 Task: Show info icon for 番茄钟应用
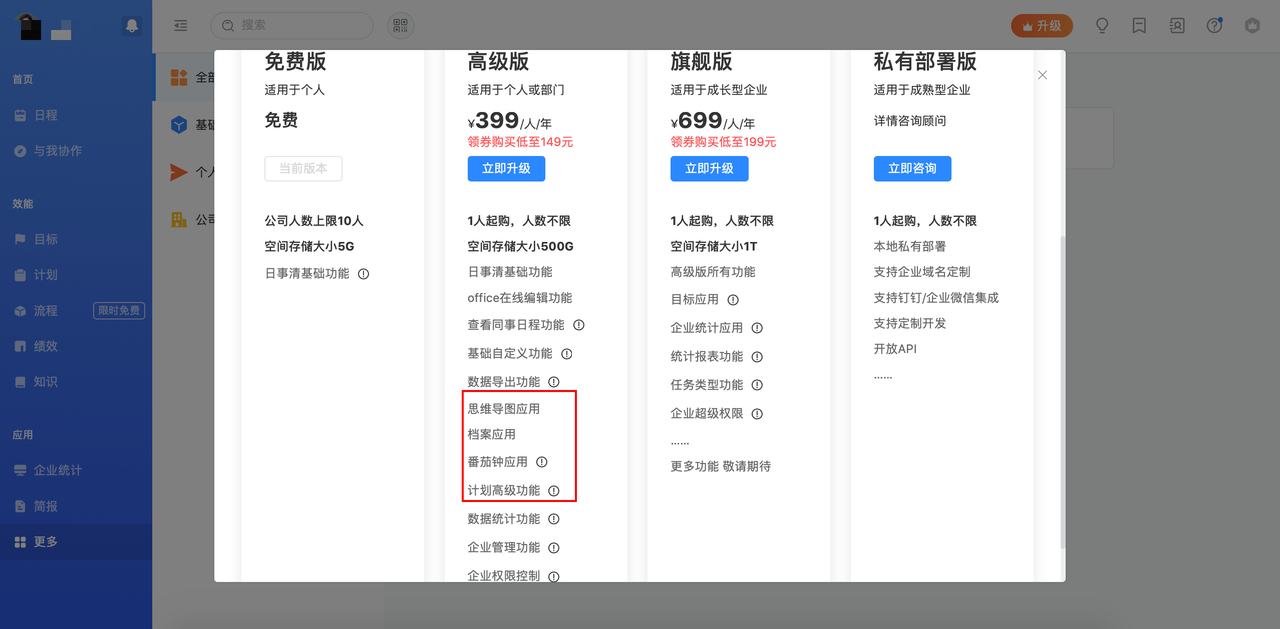[542, 462]
